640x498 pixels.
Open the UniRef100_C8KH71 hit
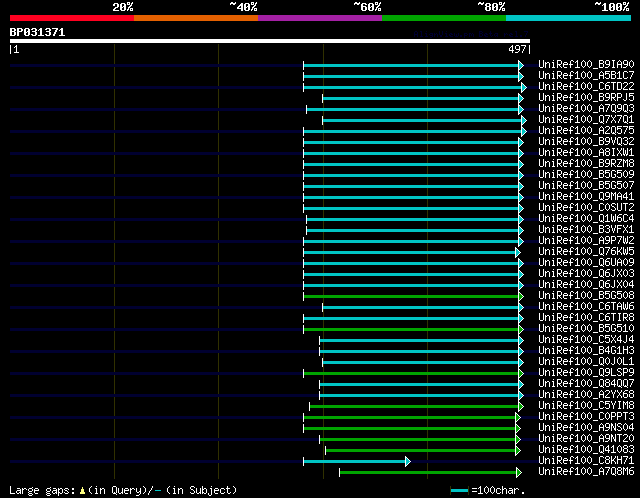point(586,461)
